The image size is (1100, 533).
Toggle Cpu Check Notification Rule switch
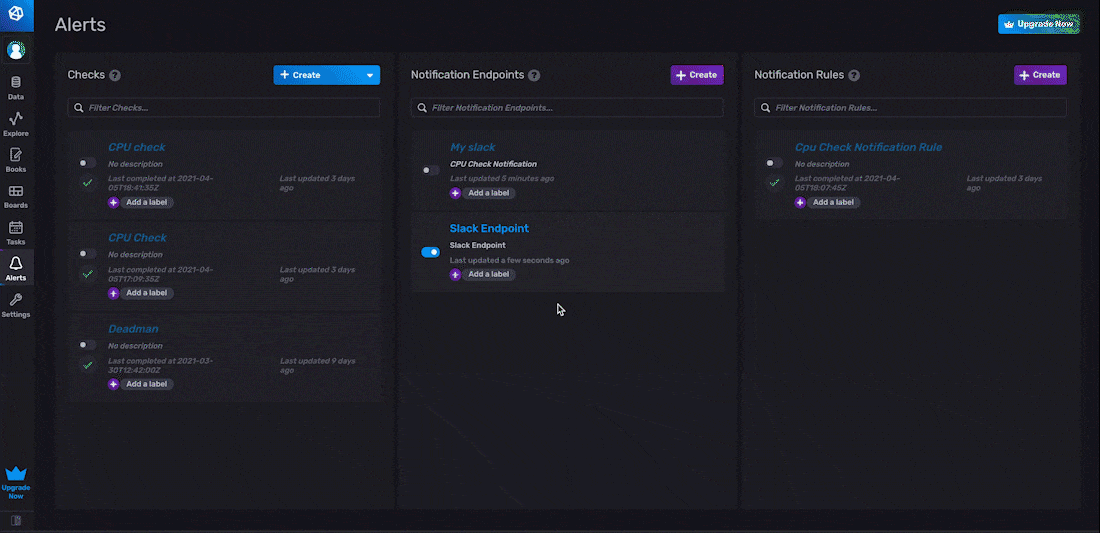click(x=774, y=163)
